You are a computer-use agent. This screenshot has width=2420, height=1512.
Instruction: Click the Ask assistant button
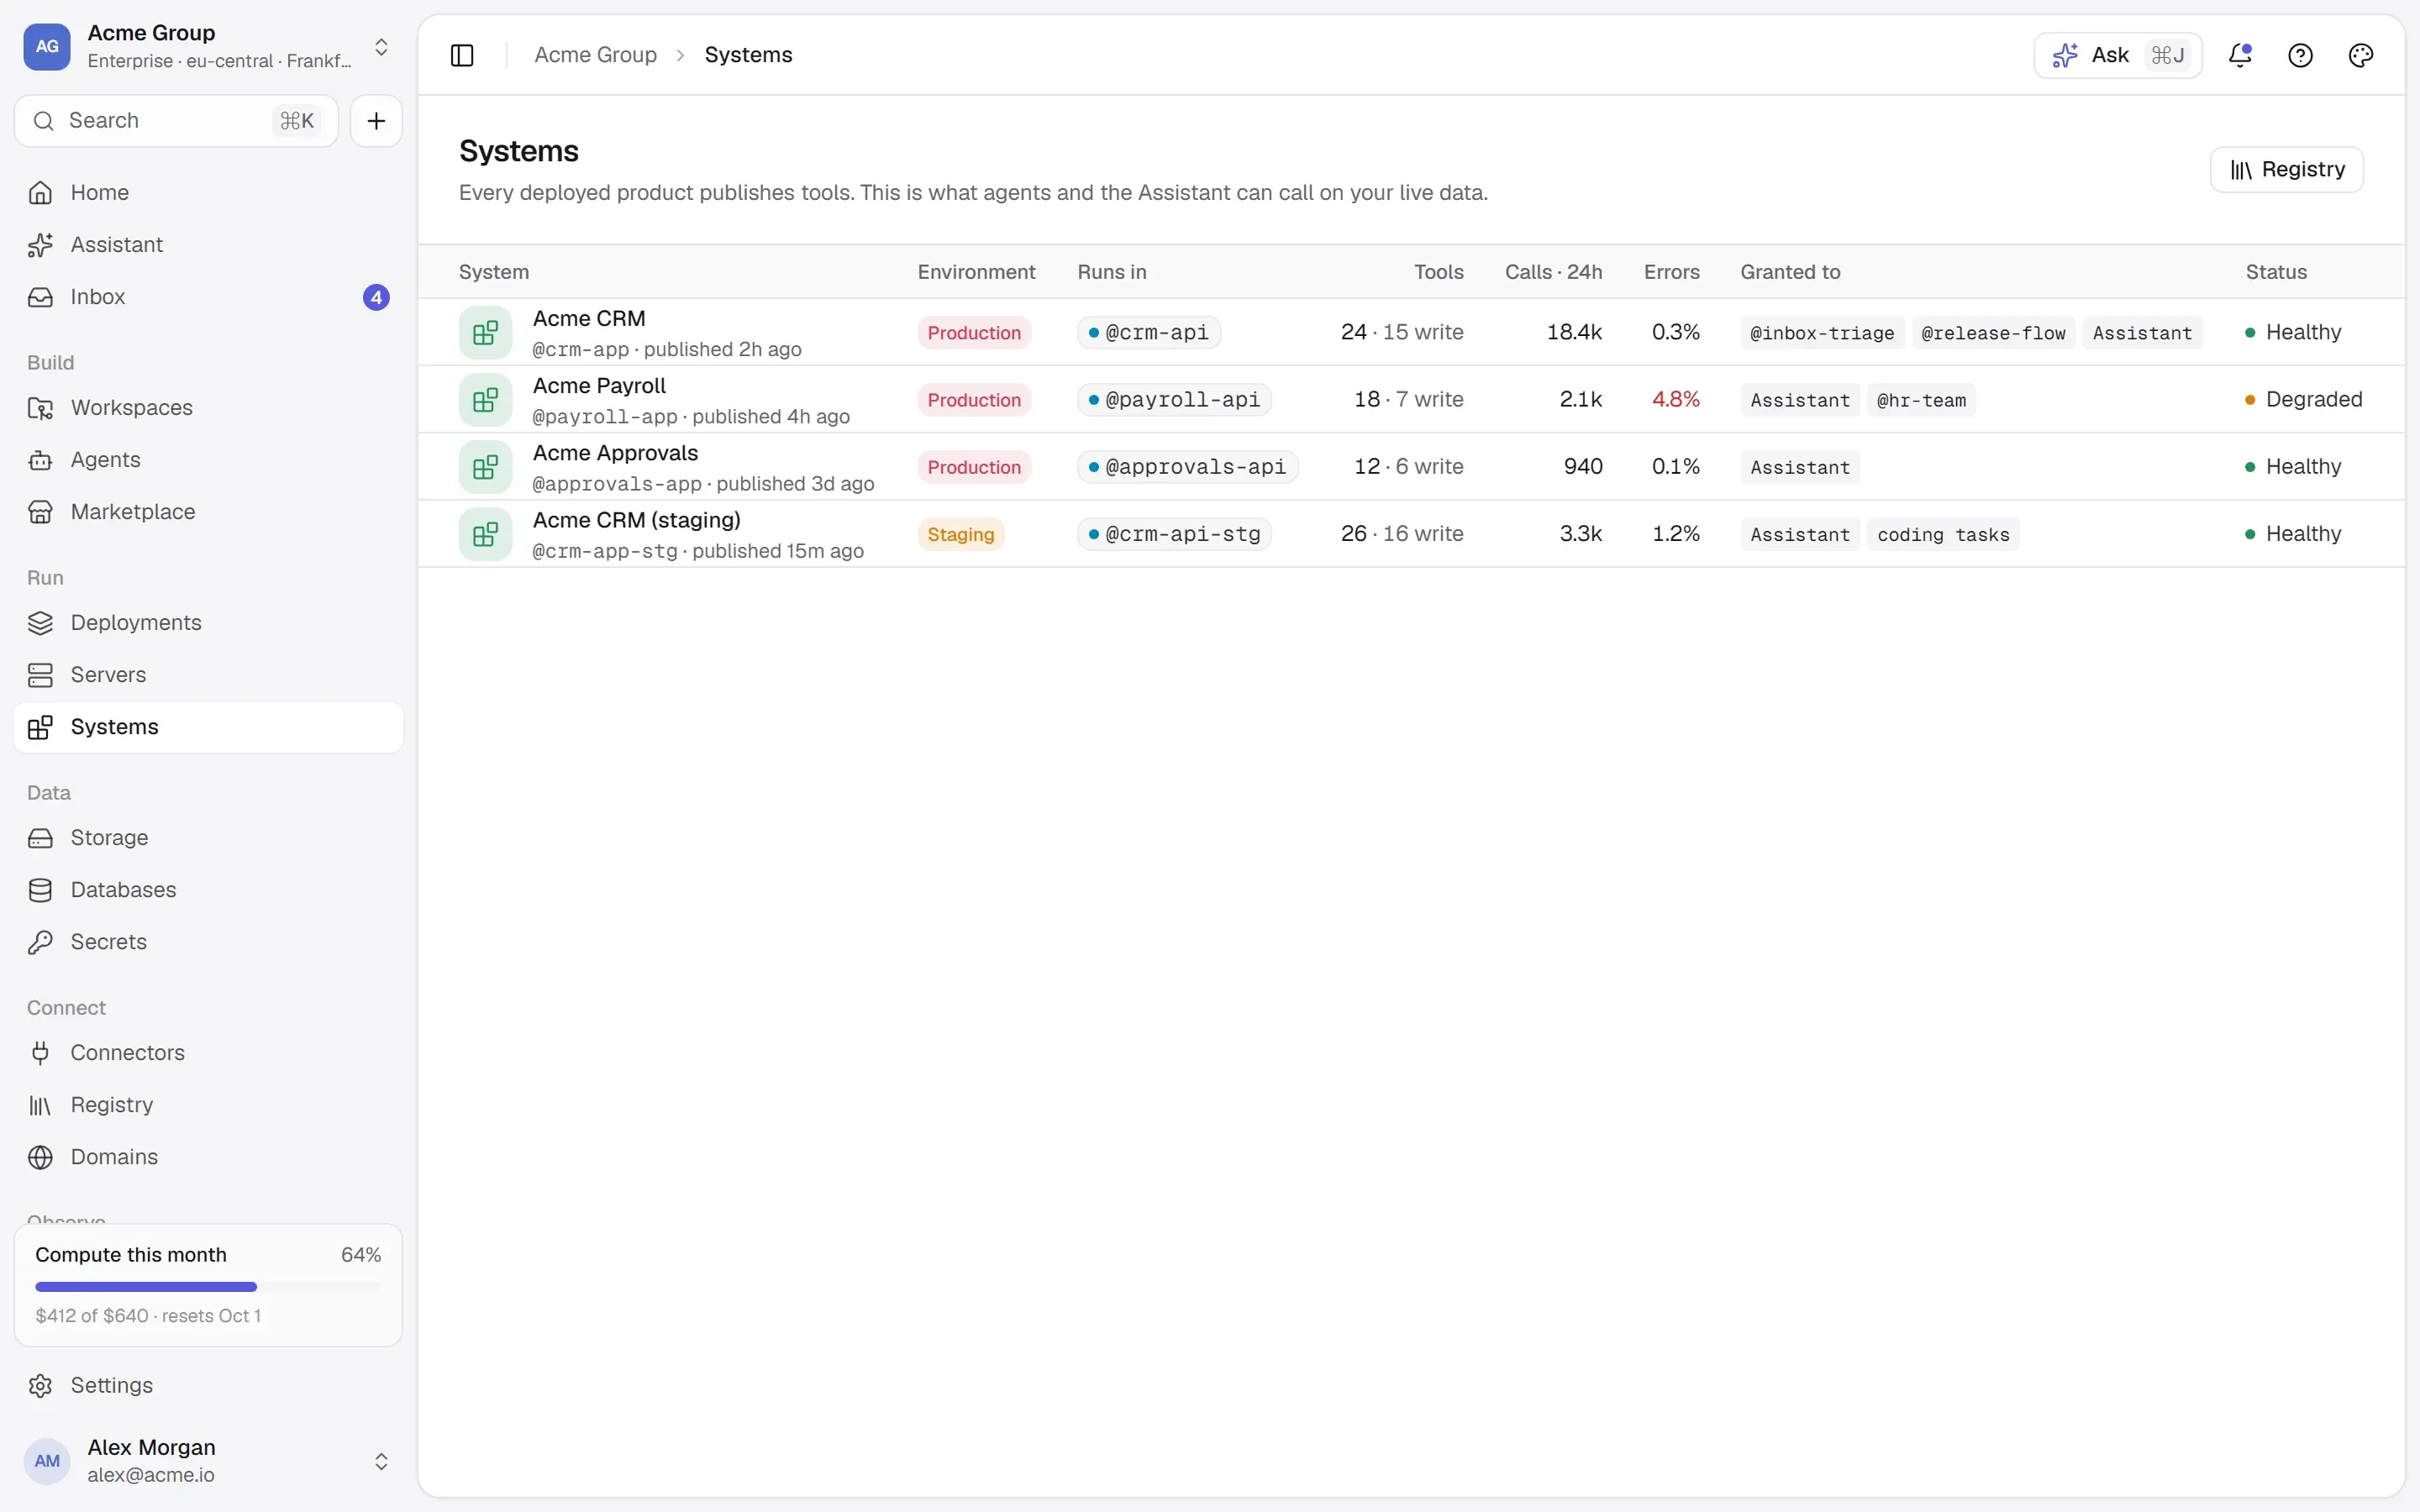click(x=2117, y=55)
